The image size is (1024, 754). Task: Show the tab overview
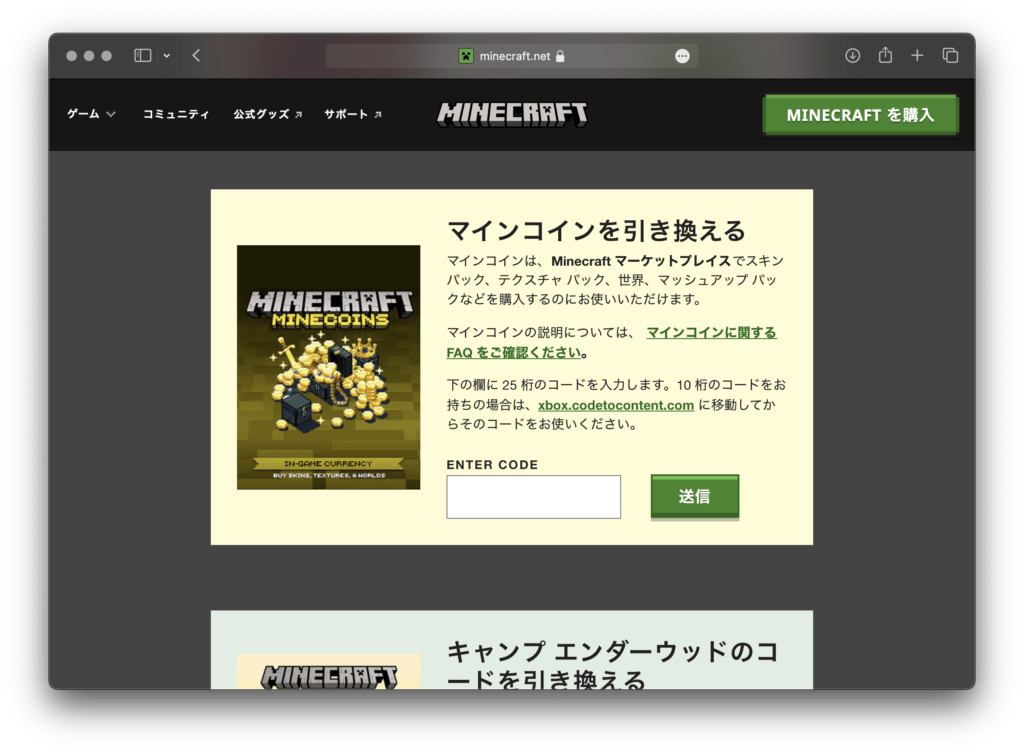click(950, 56)
